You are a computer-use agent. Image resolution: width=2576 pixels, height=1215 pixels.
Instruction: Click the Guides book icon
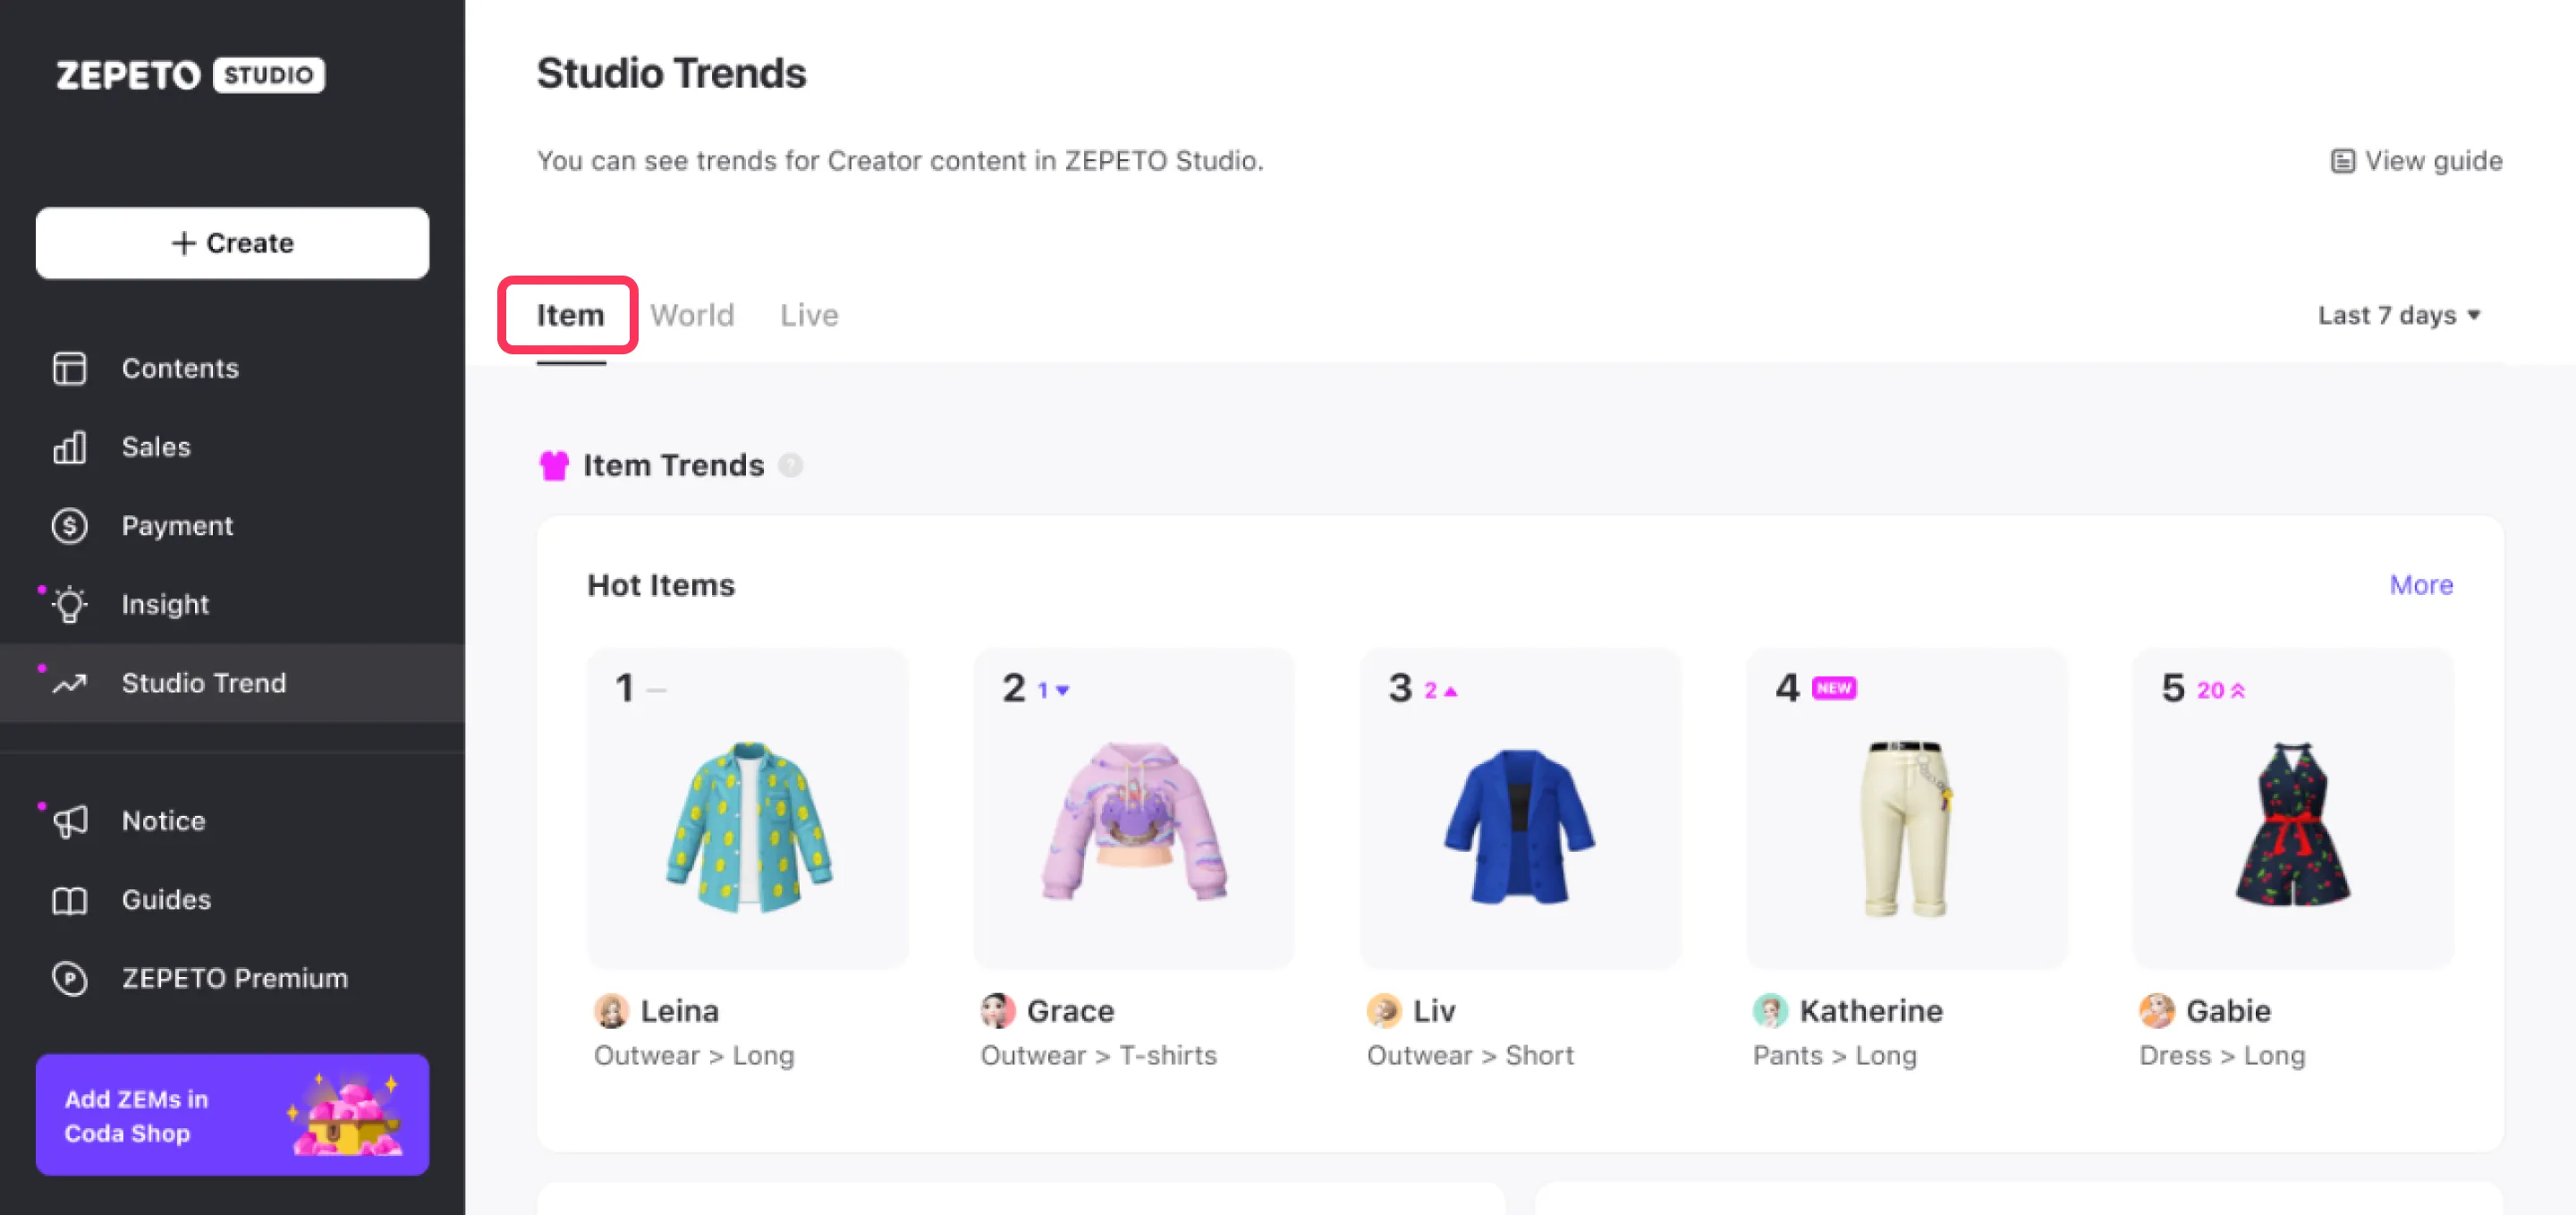pos(69,900)
